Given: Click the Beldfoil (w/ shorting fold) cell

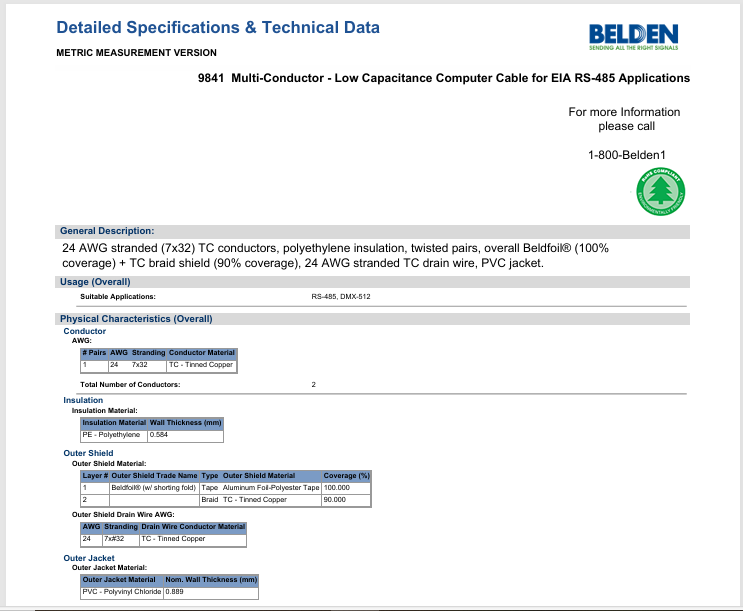Looking at the screenshot, I should point(154,487).
